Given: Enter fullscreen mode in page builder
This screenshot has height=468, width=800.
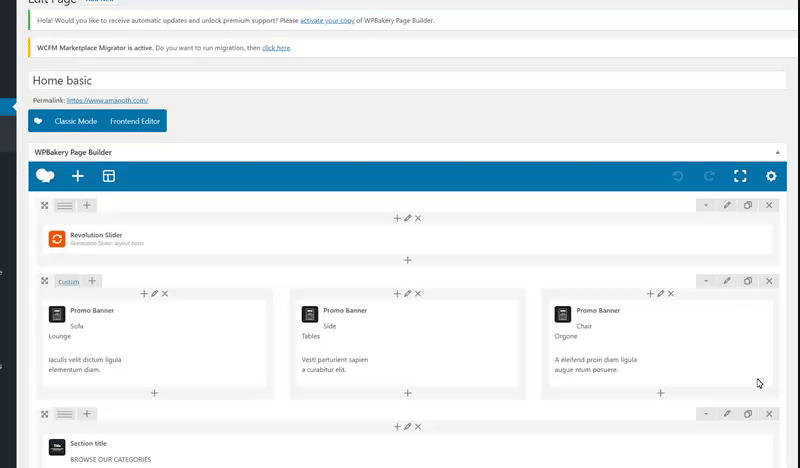Looking at the screenshot, I should 740,176.
